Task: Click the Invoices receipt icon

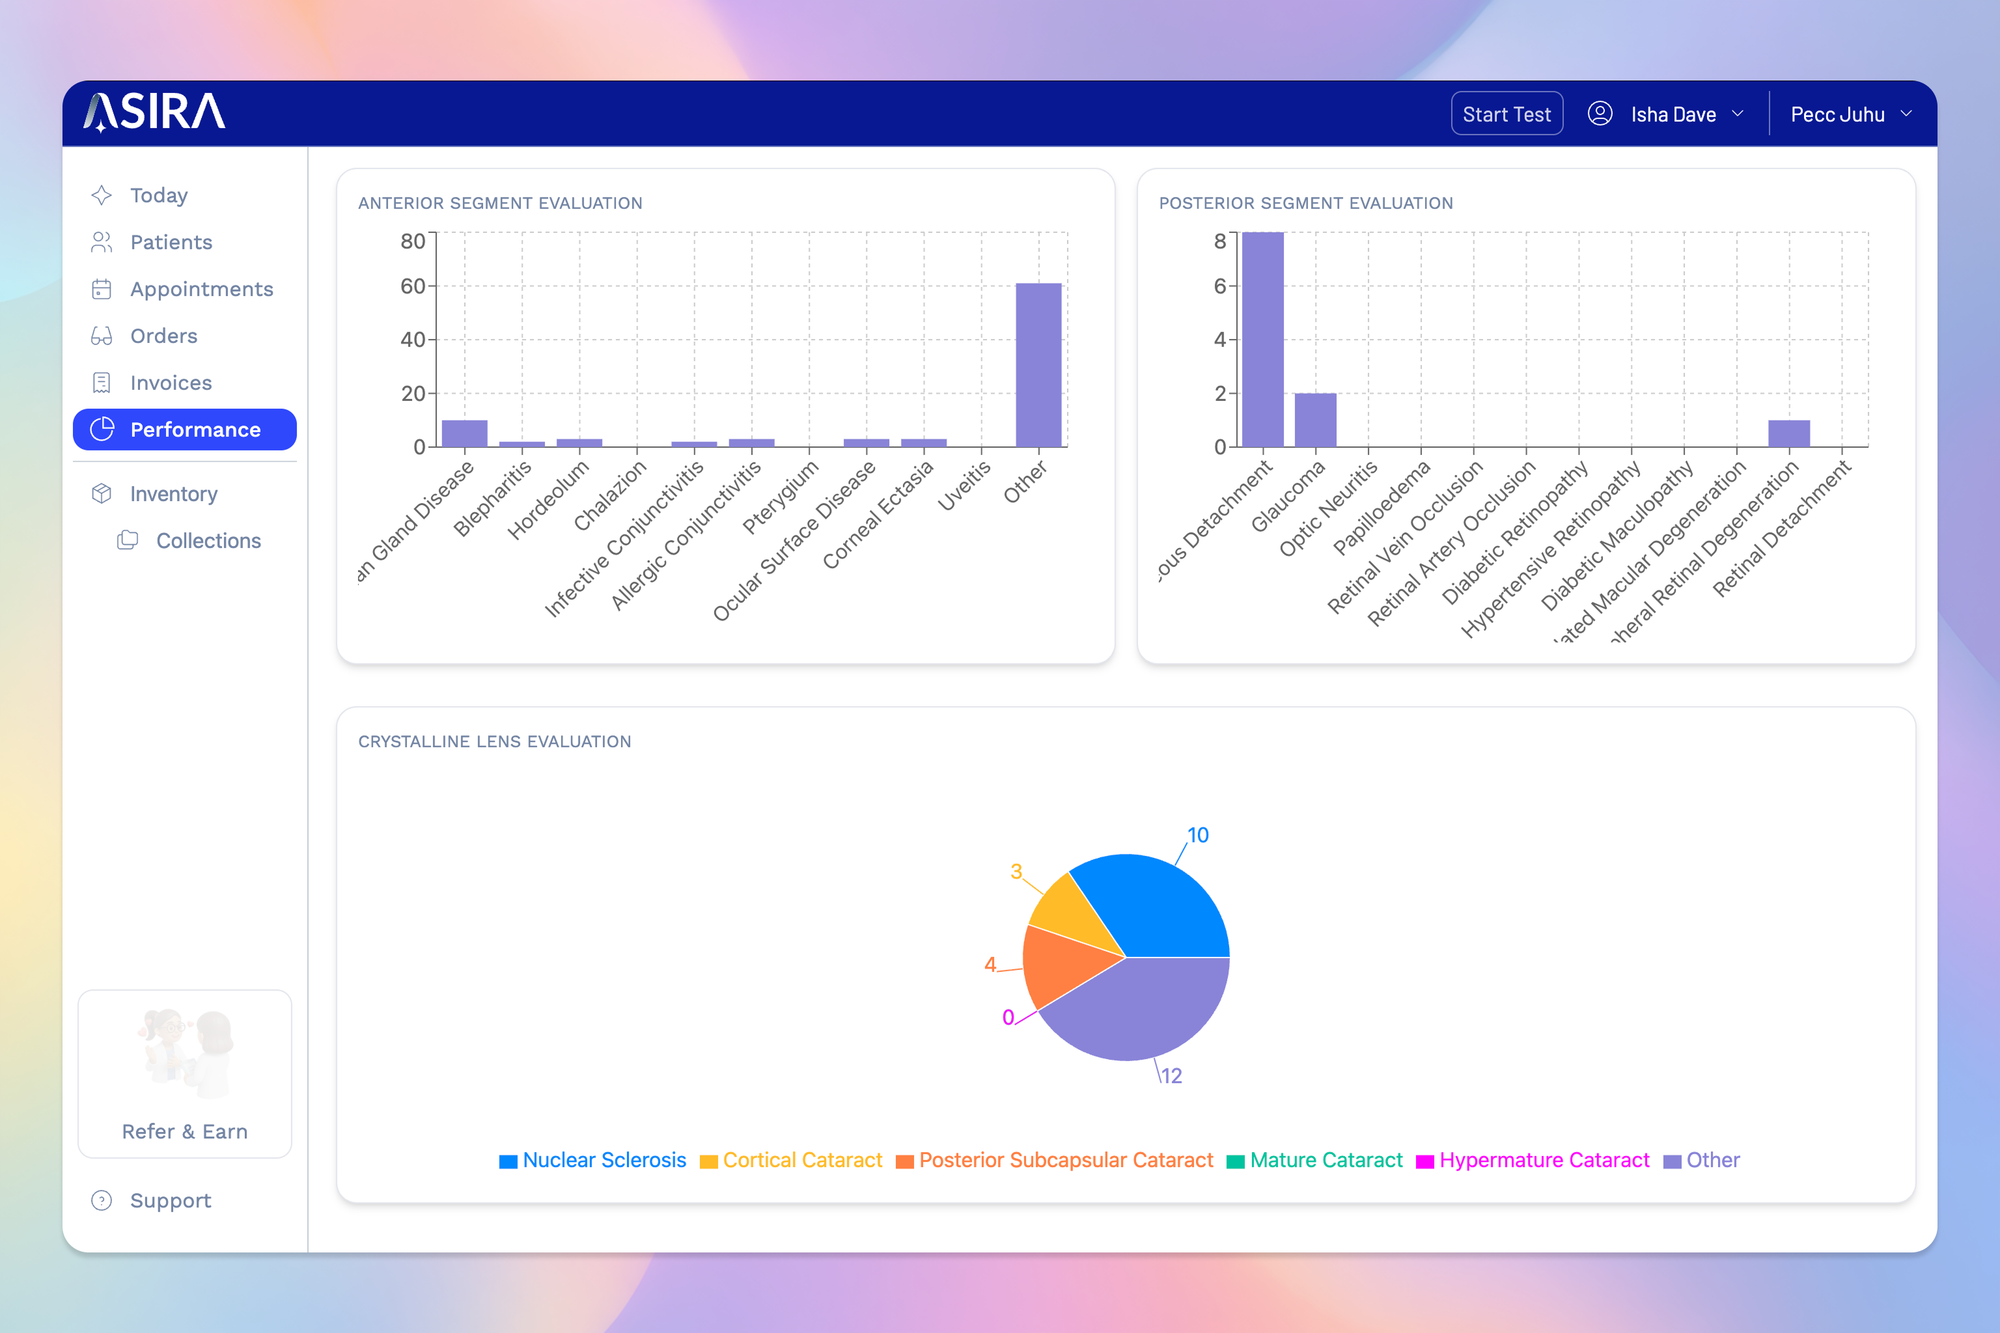Action: coord(101,383)
